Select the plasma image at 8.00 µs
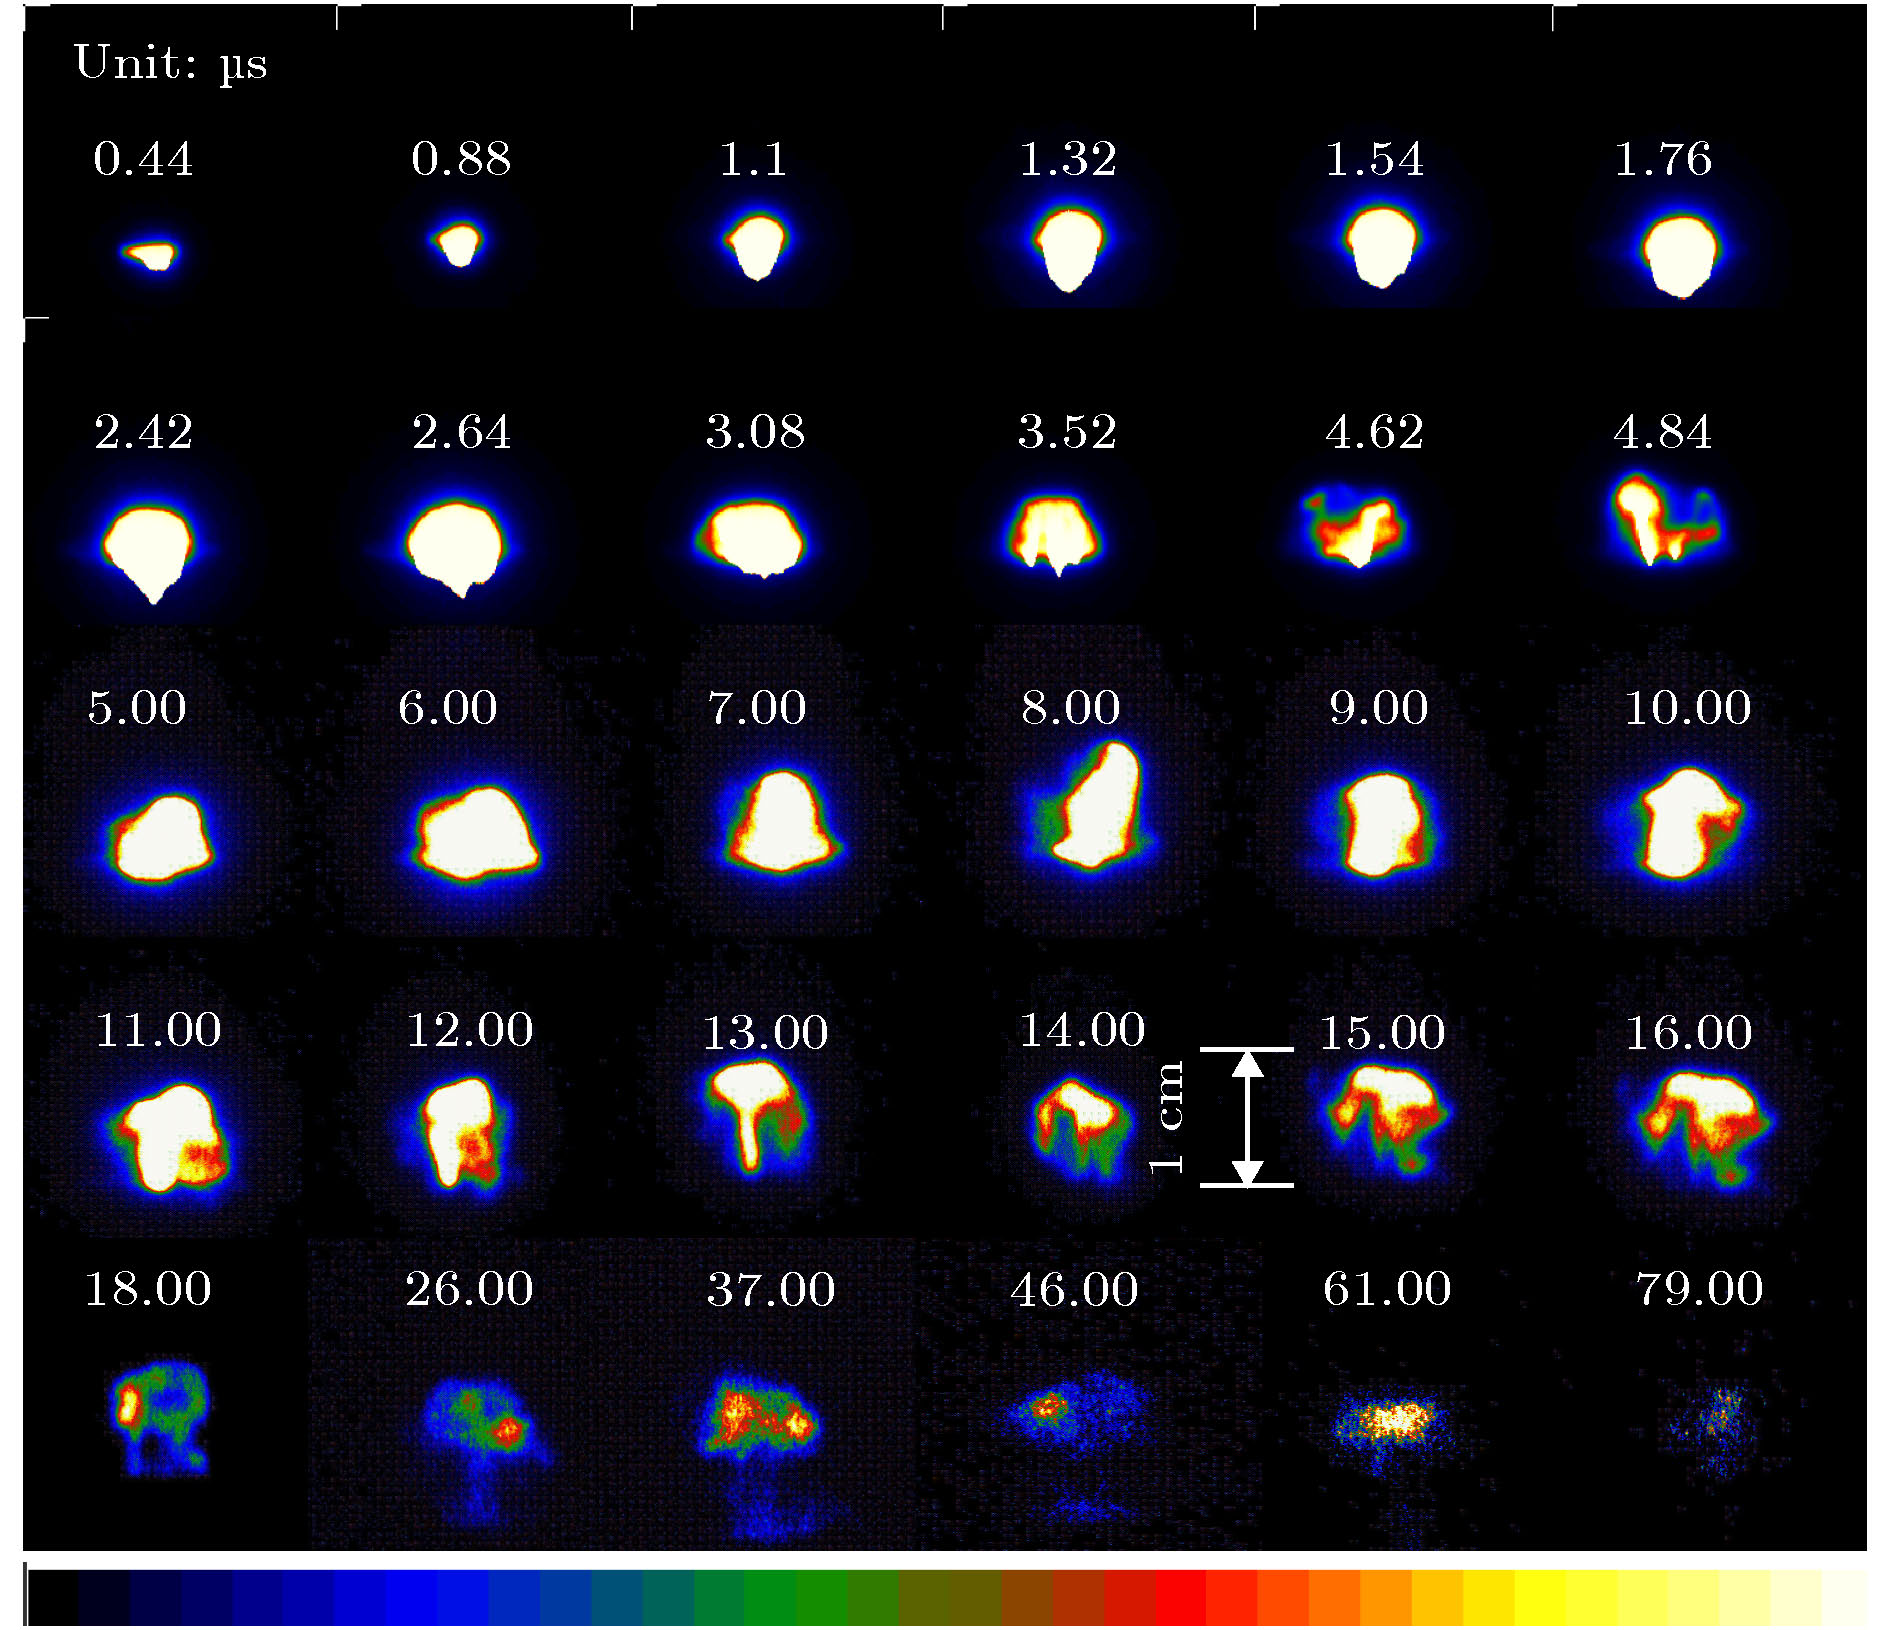1890x1630 pixels. [x=1095, y=810]
